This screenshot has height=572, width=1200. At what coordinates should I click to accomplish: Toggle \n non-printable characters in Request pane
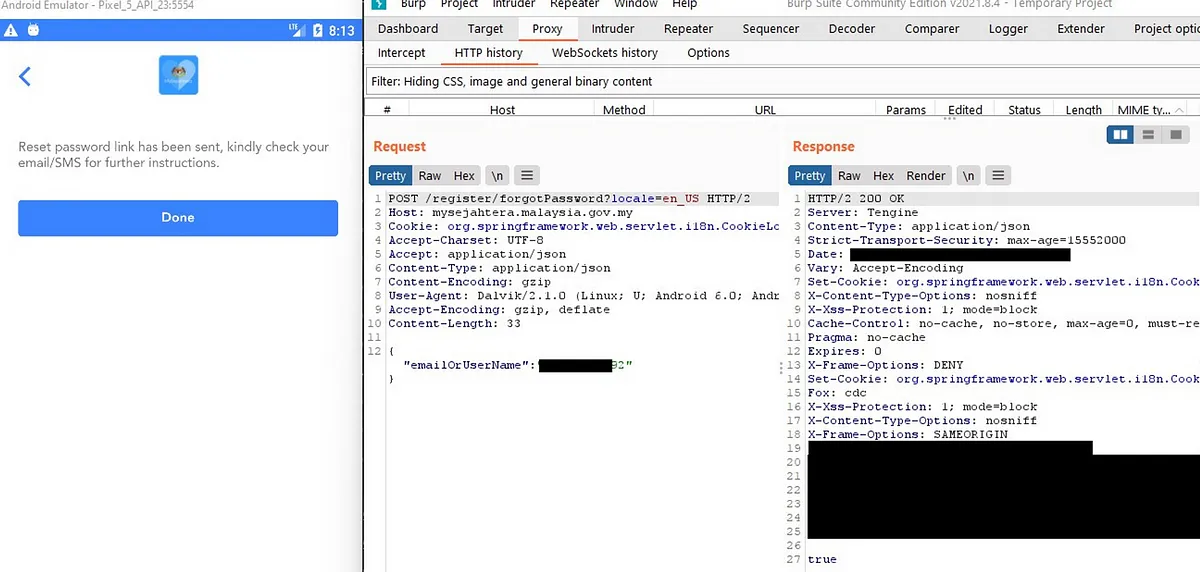pos(498,176)
